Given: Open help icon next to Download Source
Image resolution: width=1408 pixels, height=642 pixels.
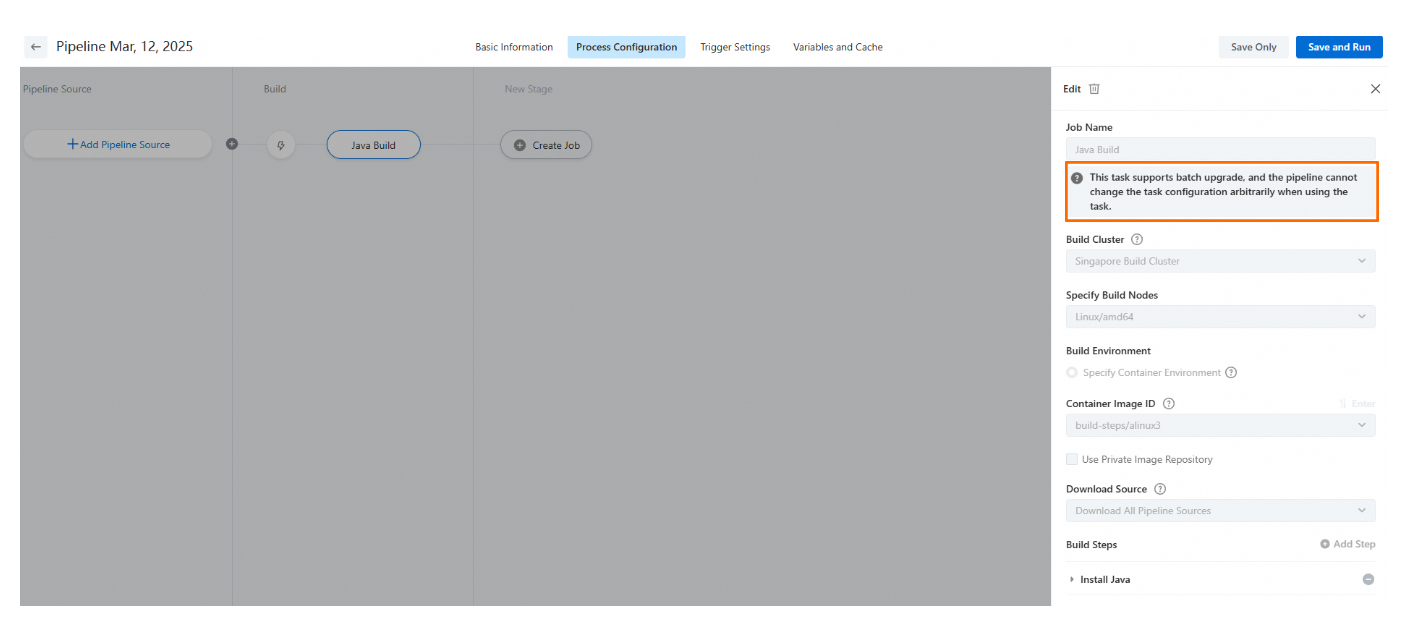Looking at the screenshot, I should coord(1160,489).
